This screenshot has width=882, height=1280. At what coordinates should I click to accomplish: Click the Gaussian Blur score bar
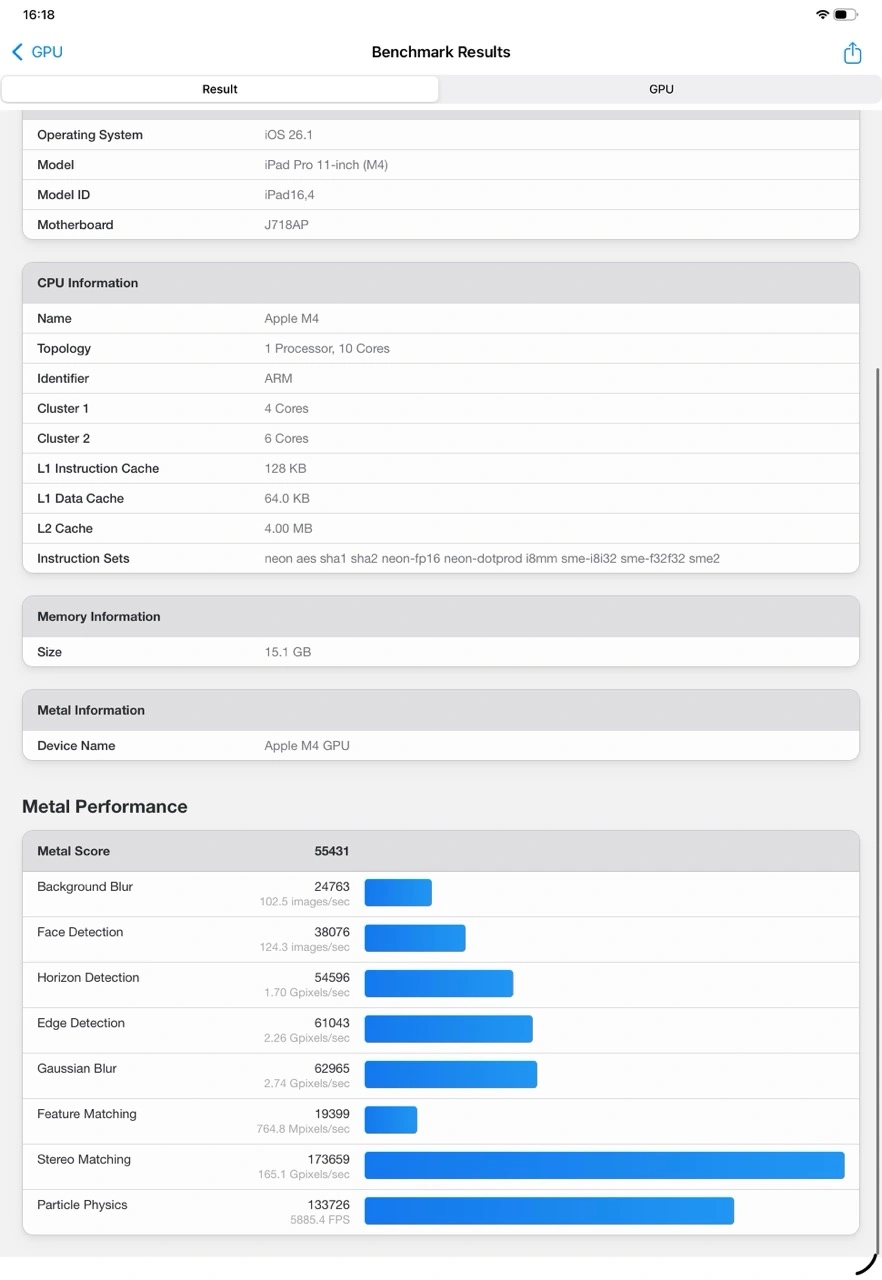point(450,1075)
